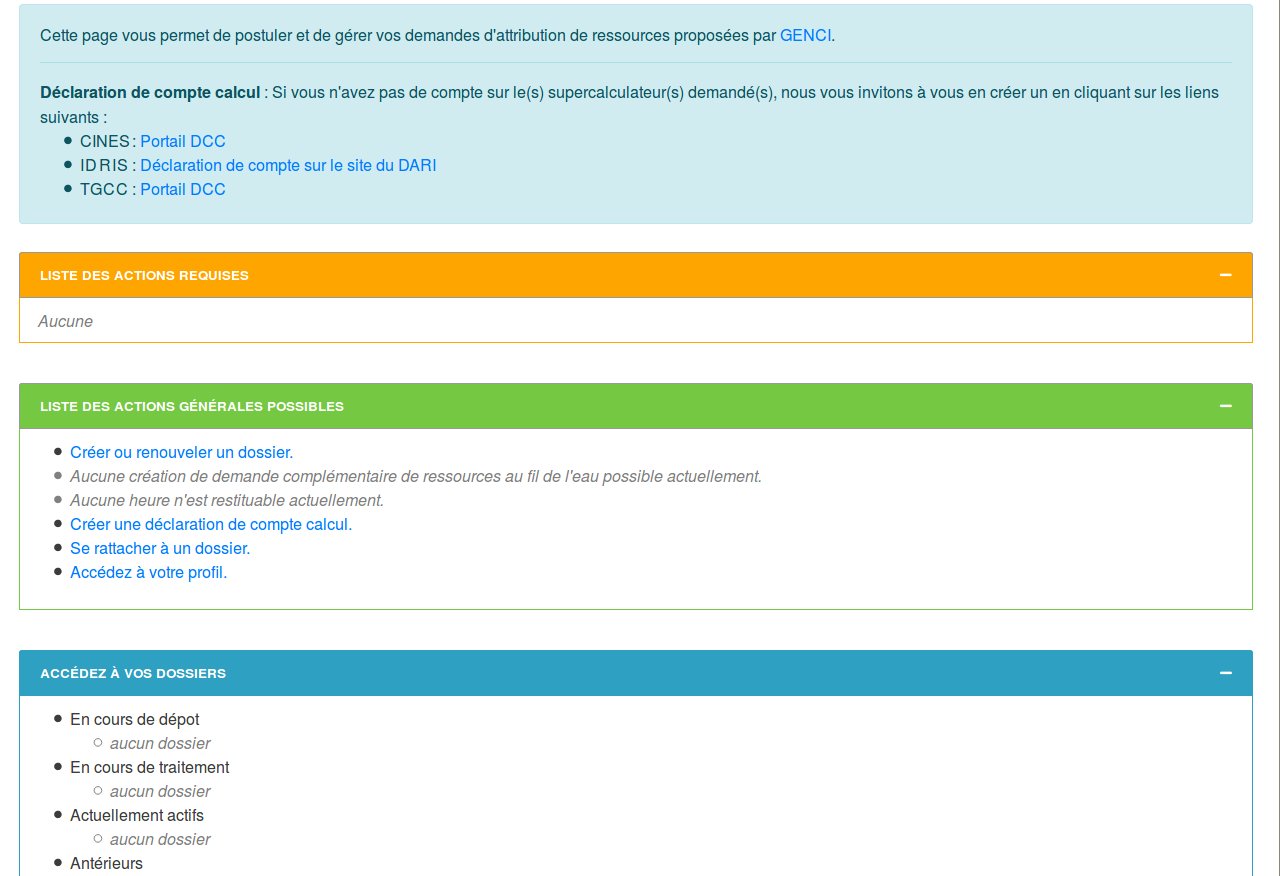The image size is (1280, 876).
Task: Select the "Actuellement actifs" item
Action: click(x=136, y=815)
